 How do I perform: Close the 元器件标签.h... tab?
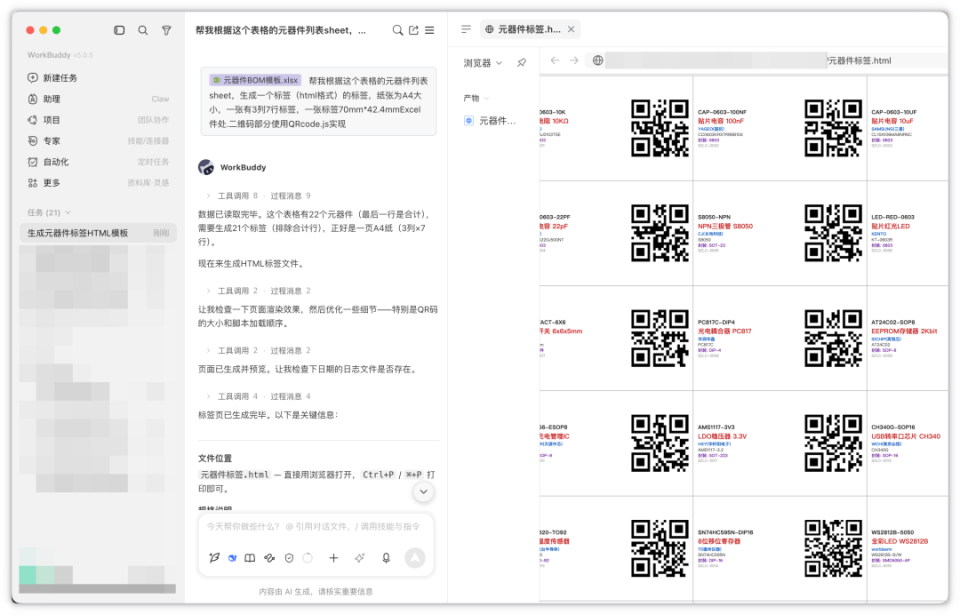click(x=571, y=29)
